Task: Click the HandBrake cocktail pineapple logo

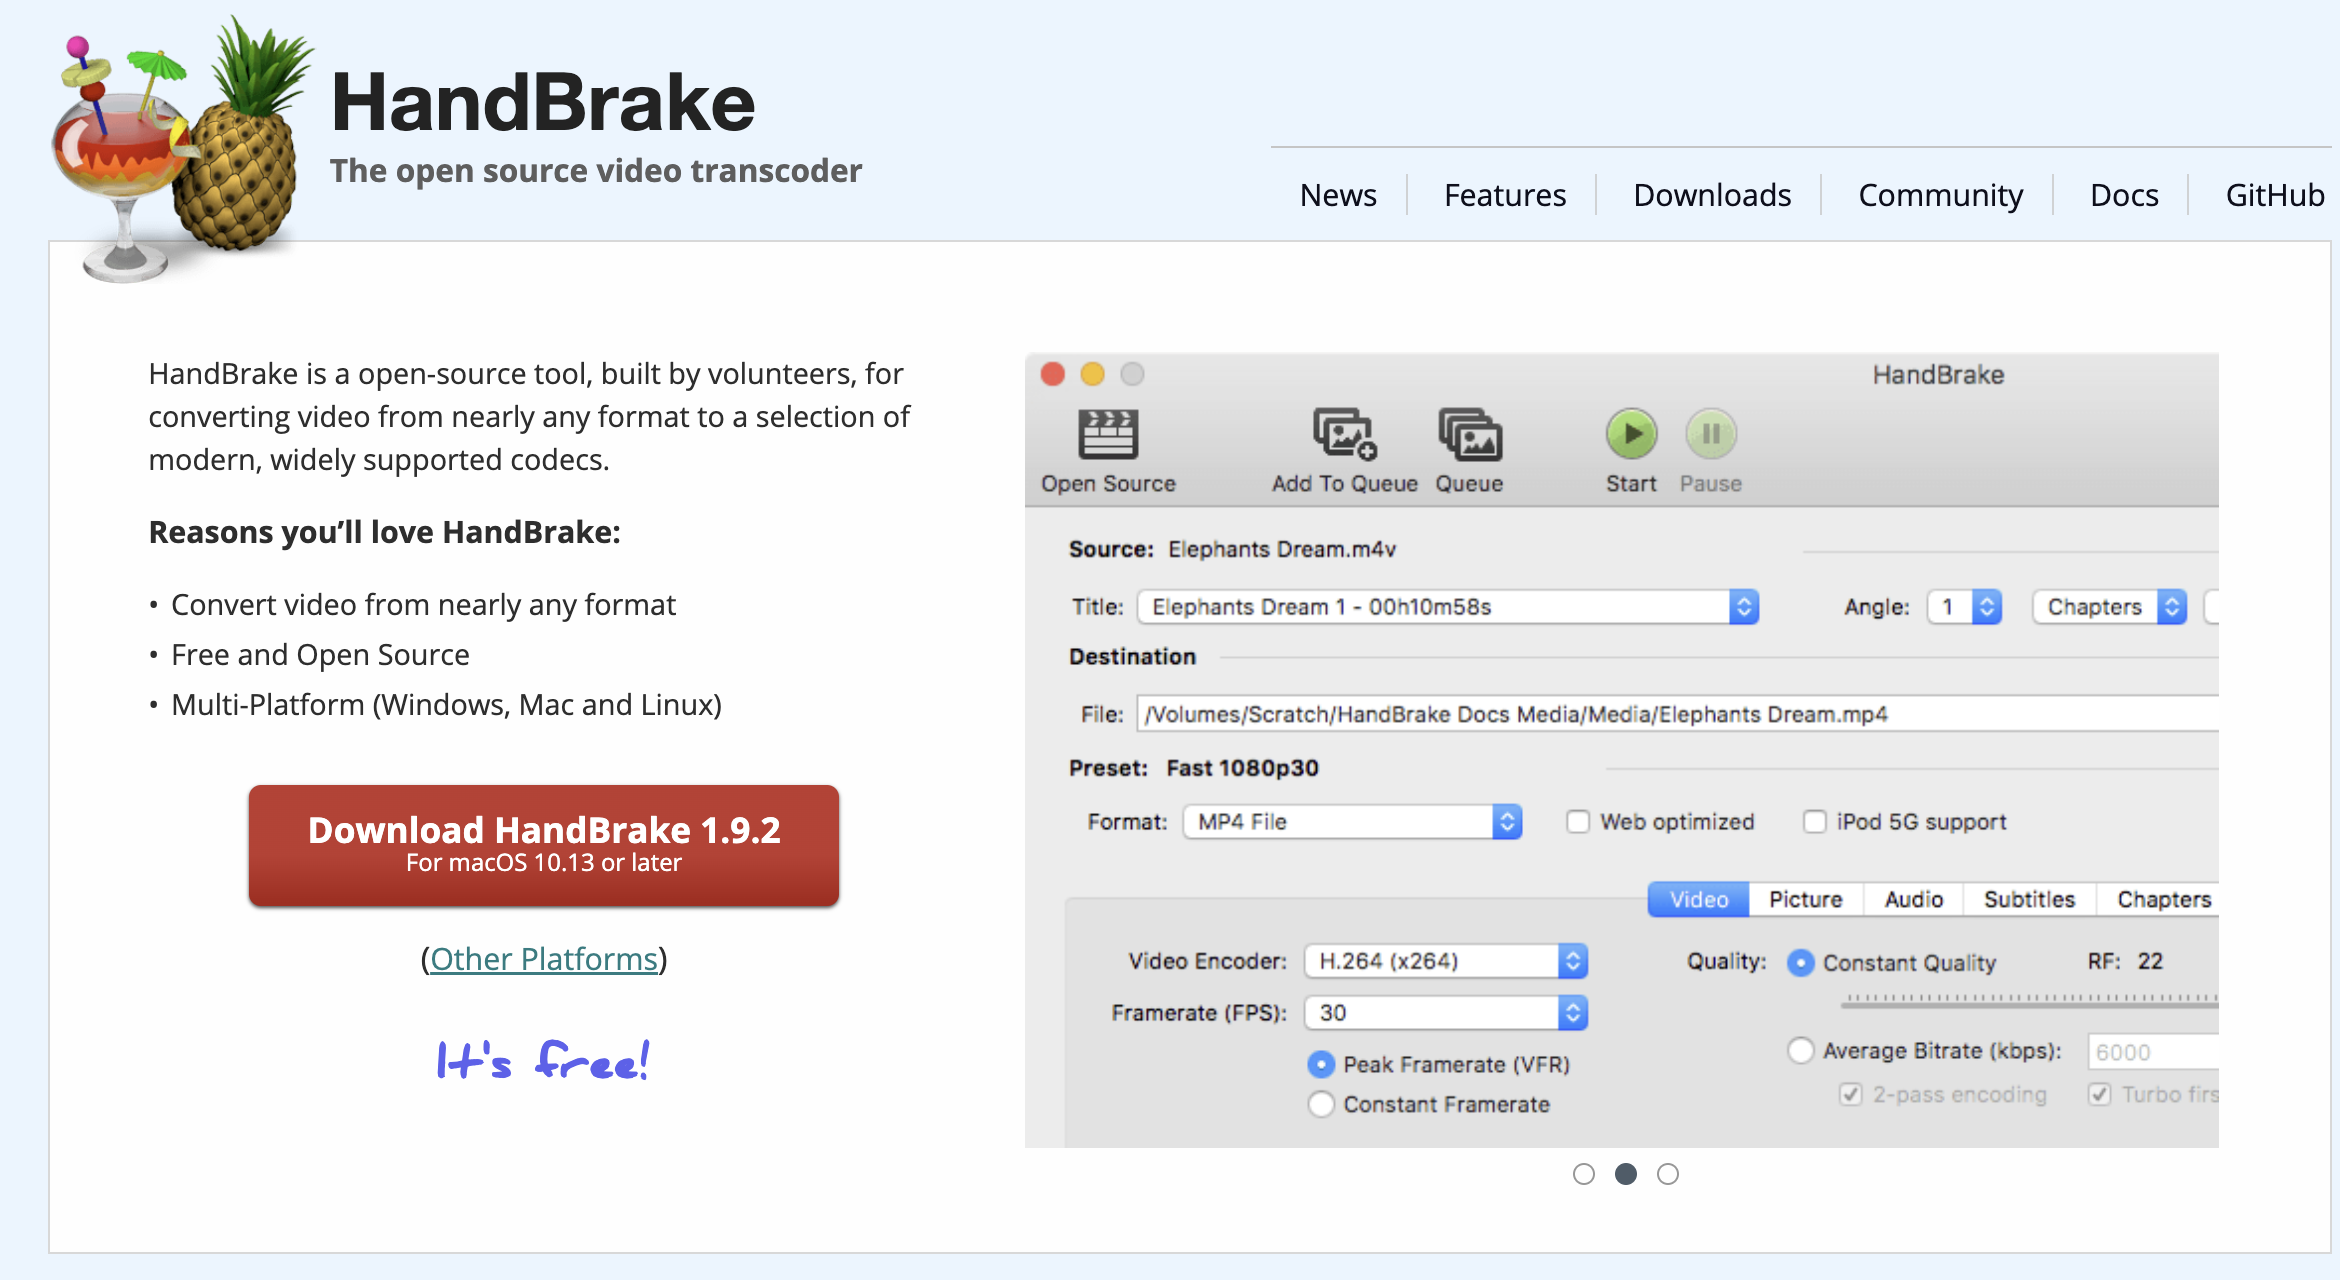Action: point(180,150)
